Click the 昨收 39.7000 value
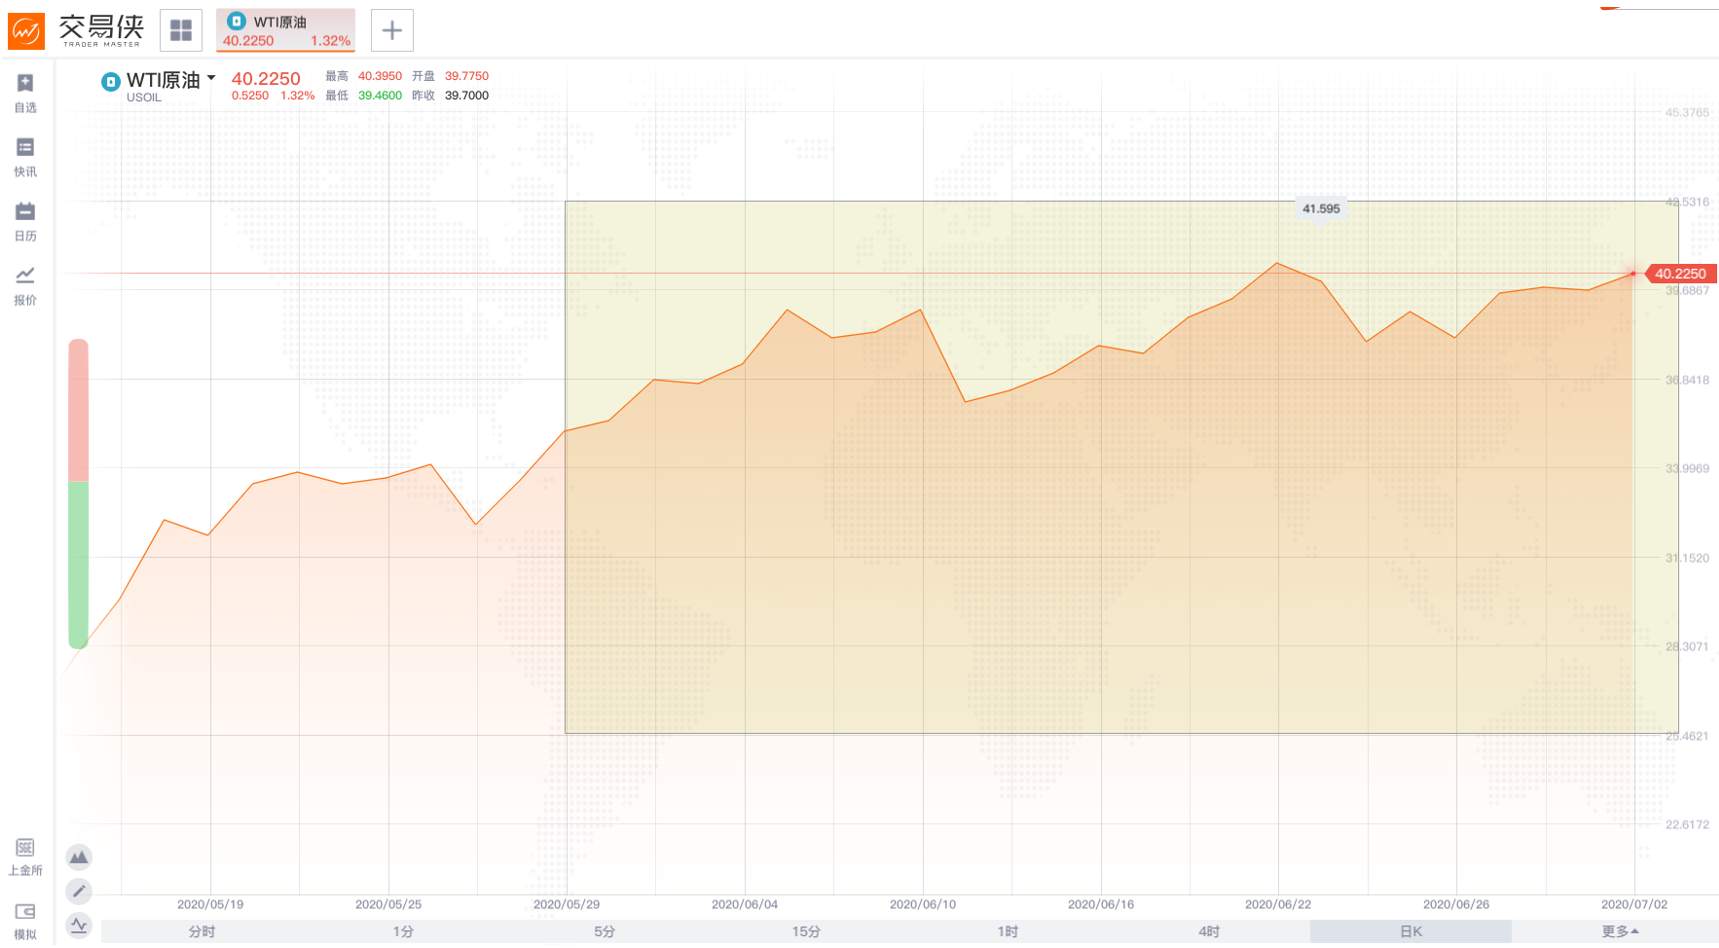This screenshot has height=948, width=1719. coord(467,96)
